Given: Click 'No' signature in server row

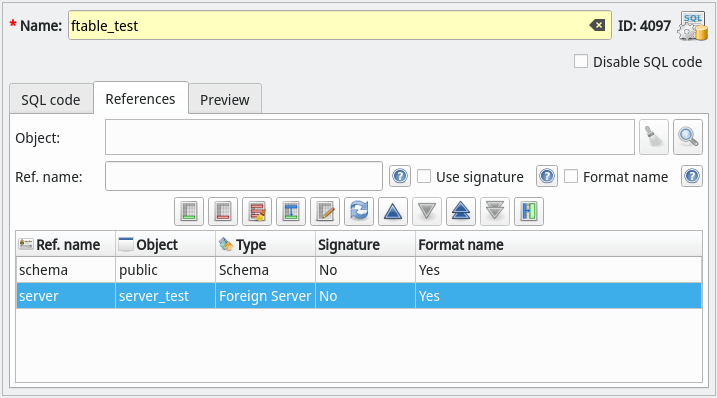Looking at the screenshot, I should [x=365, y=296].
